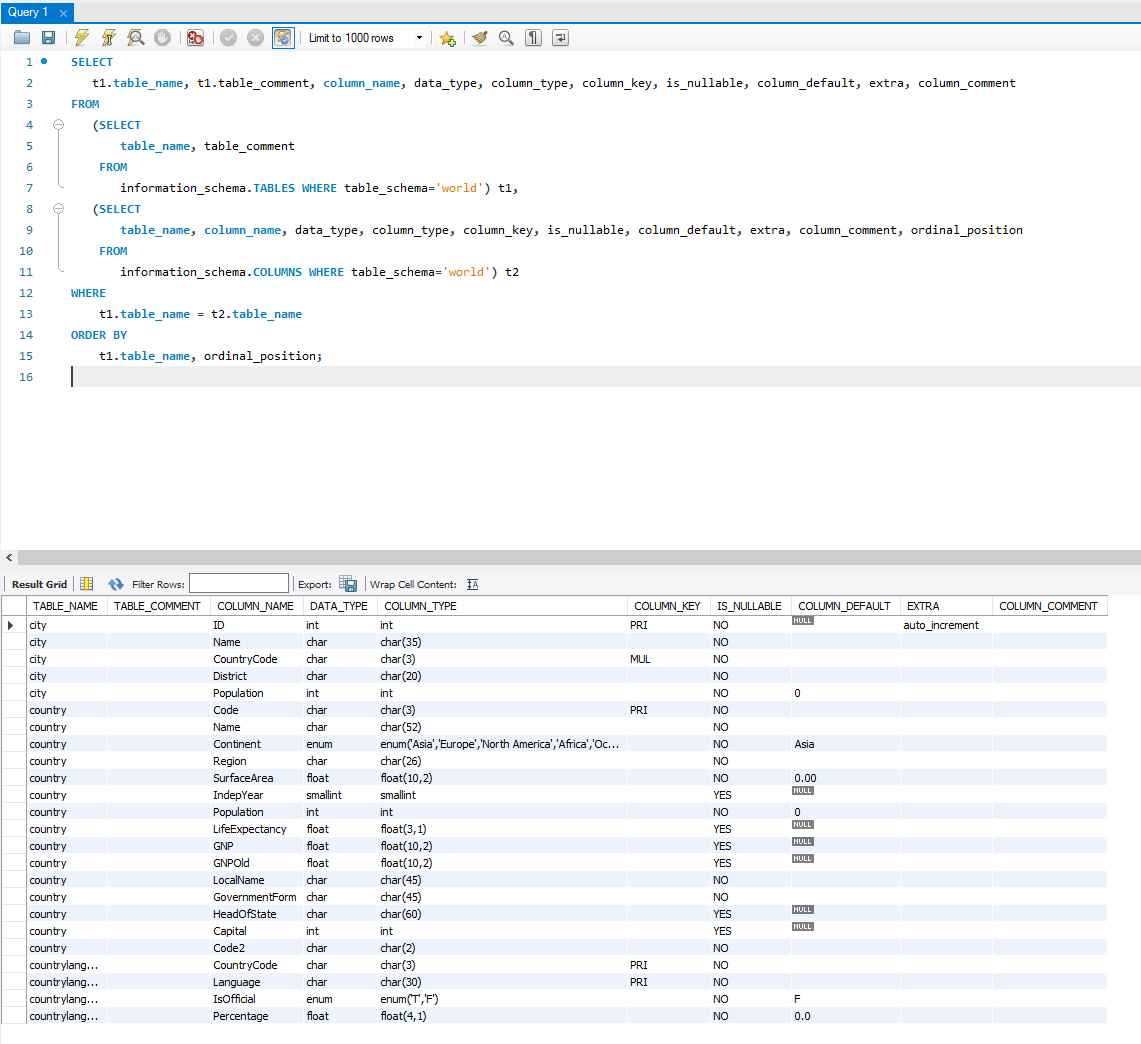The height and width of the screenshot is (1044, 1141).
Task: Select the smallint data type cell
Action: pos(339,795)
